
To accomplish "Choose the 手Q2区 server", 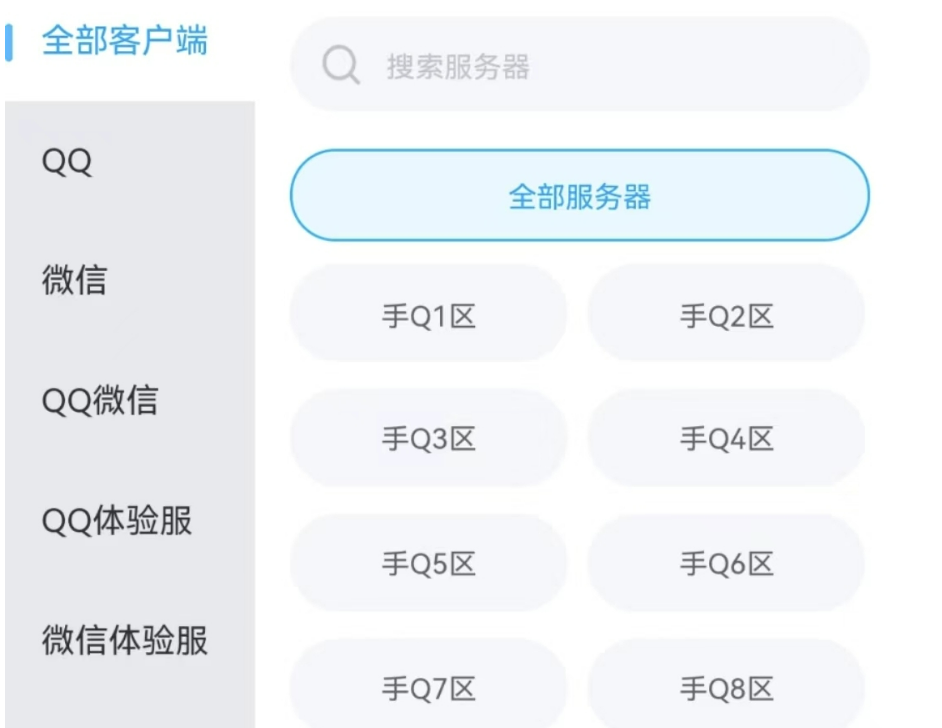I will point(726,317).
